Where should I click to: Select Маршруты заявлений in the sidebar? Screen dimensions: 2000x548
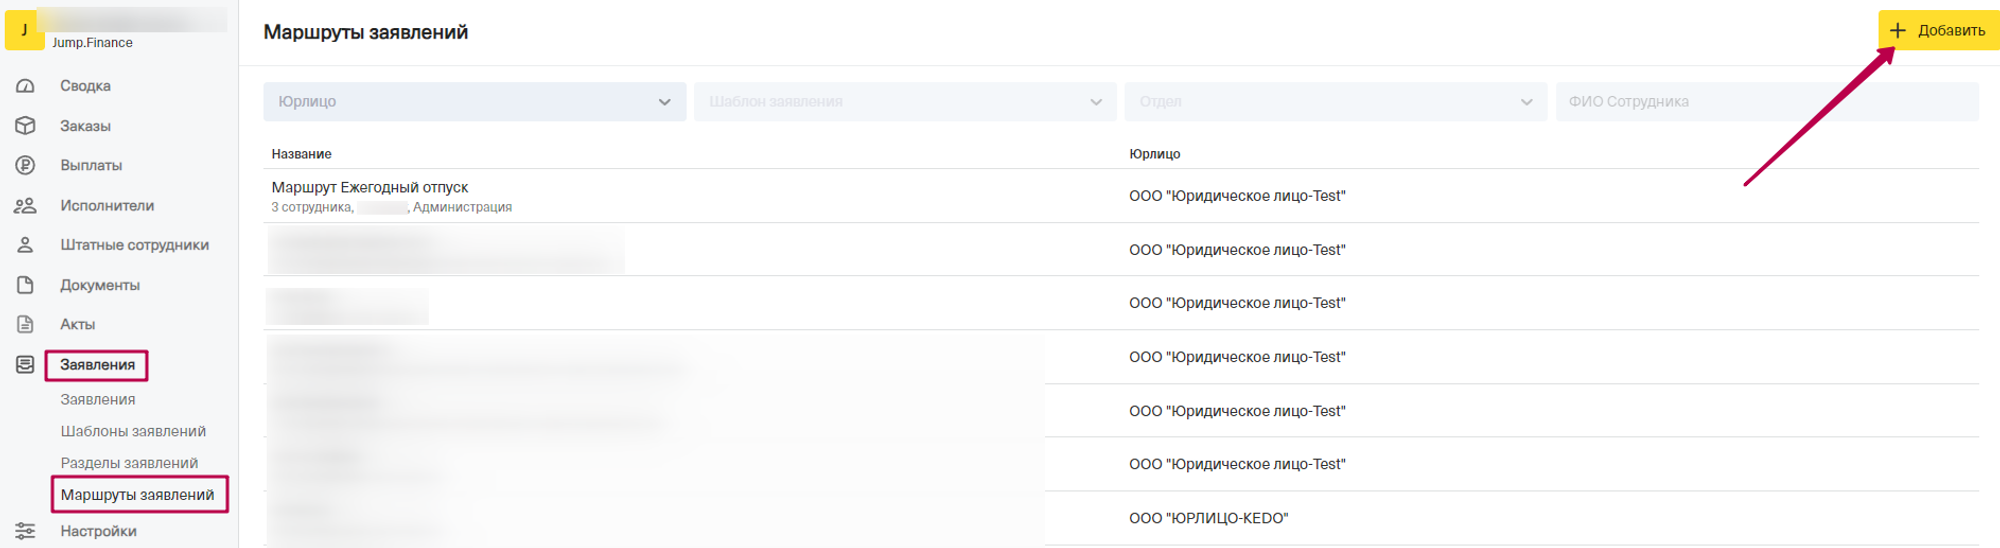pyautogui.click(x=138, y=495)
